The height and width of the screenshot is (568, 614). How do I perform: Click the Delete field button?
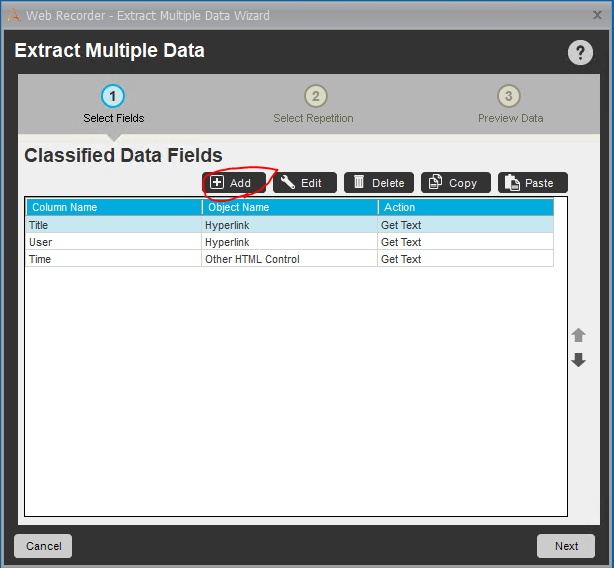click(x=379, y=183)
